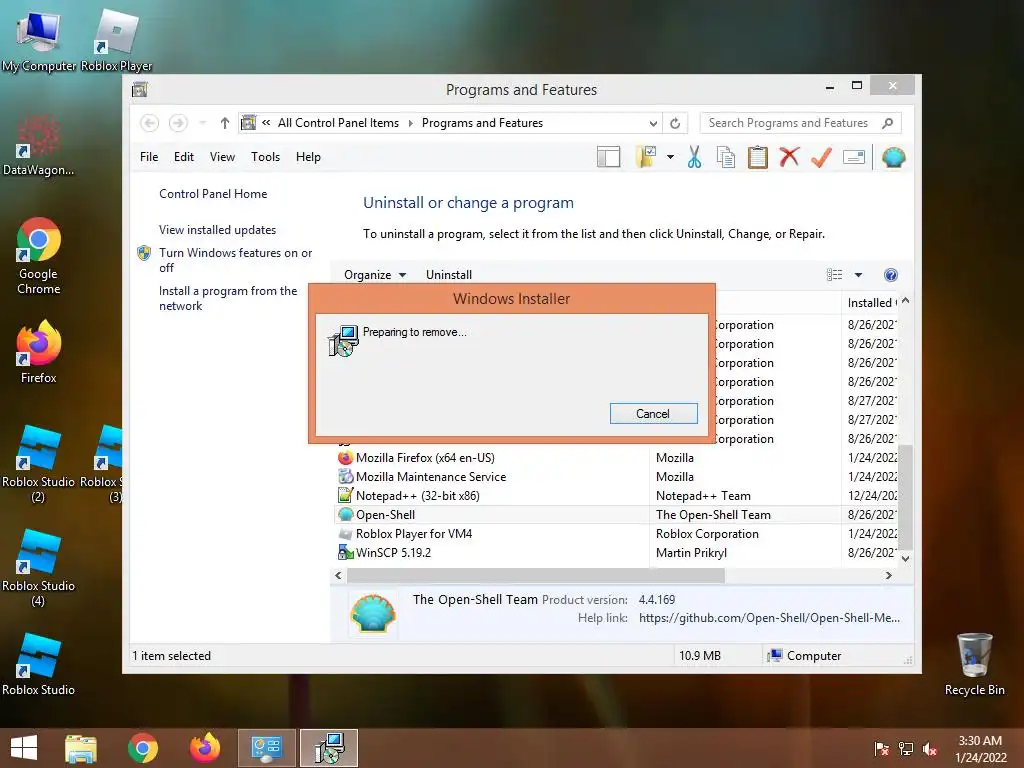Viewport: 1024px width, 768px height.
Task: Click the network tray icon
Action: [x=906, y=749]
